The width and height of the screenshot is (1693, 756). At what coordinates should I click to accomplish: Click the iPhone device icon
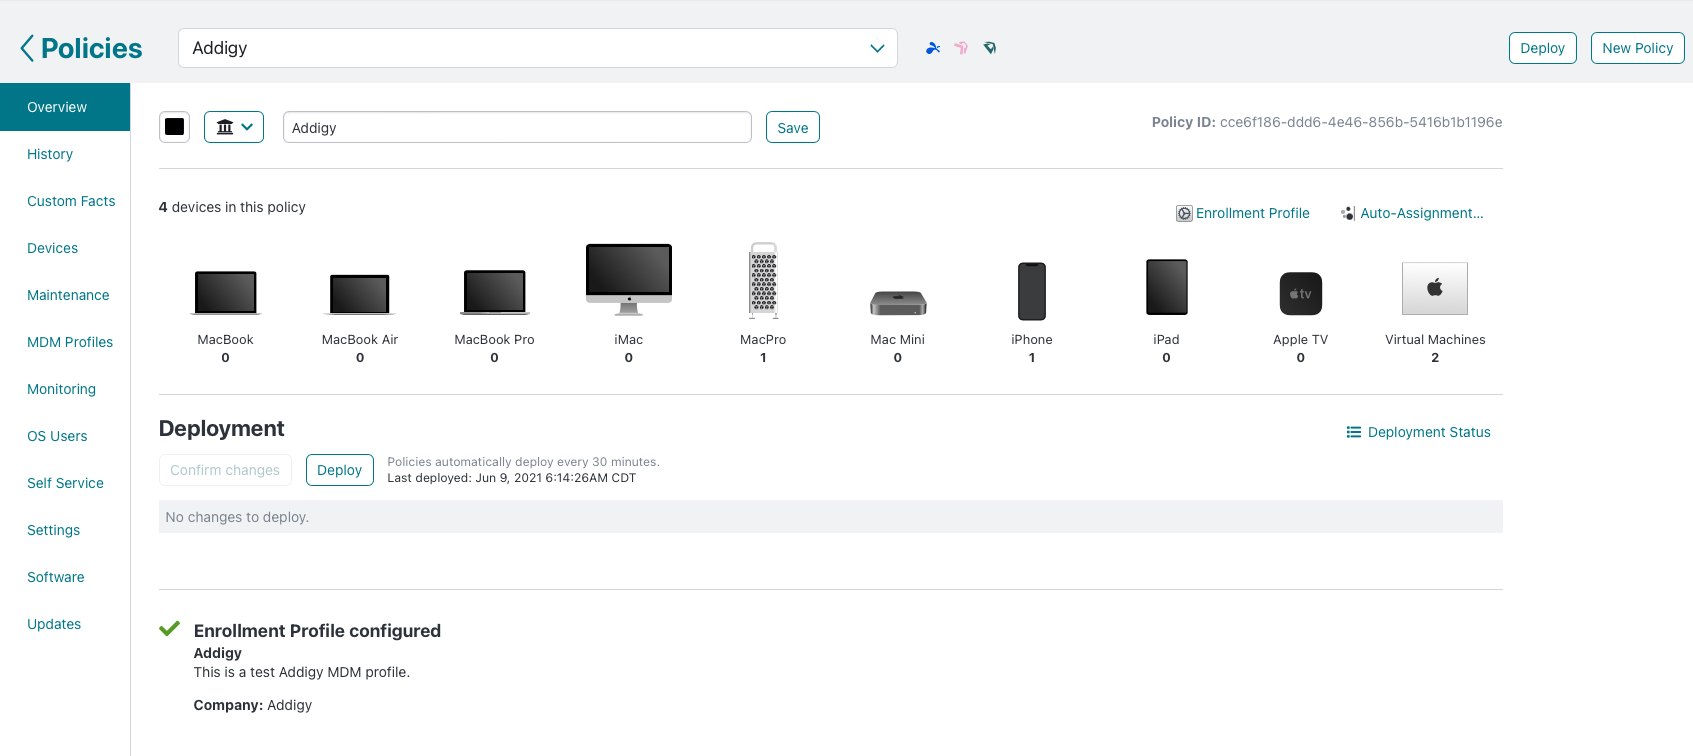click(x=1032, y=291)
